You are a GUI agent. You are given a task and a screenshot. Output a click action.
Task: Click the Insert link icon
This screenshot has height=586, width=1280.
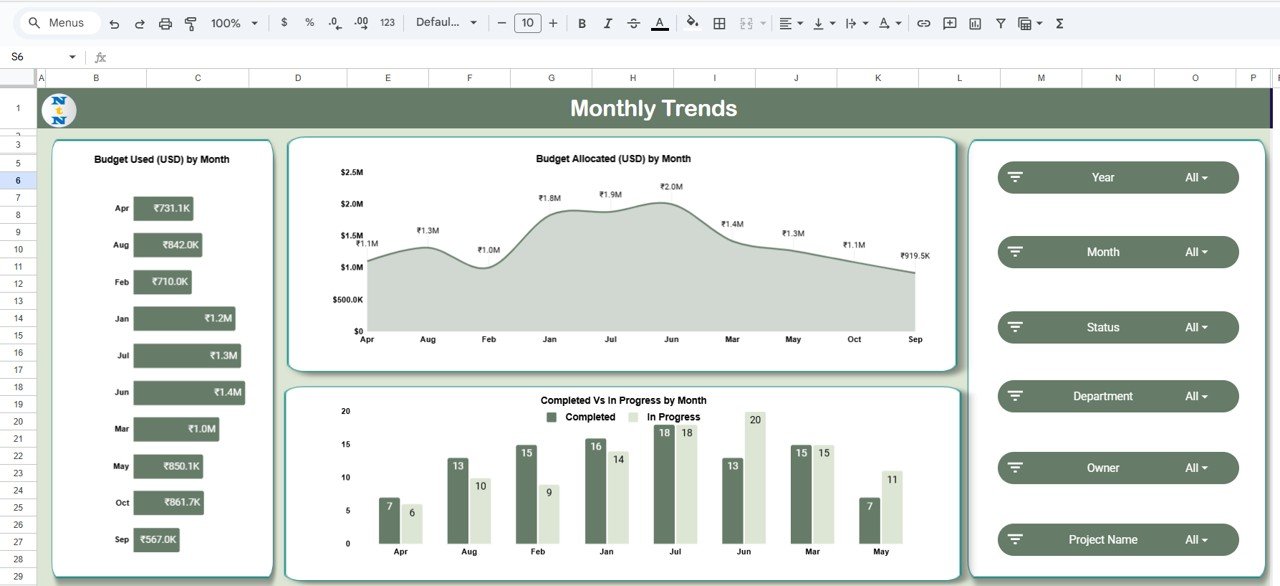pyautogui.click(x=923, y=22)
